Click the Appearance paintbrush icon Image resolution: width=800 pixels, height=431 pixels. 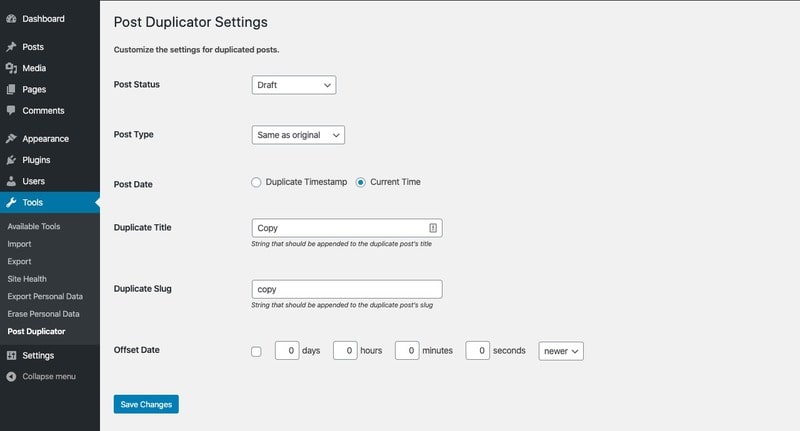[x=11, y=139]
